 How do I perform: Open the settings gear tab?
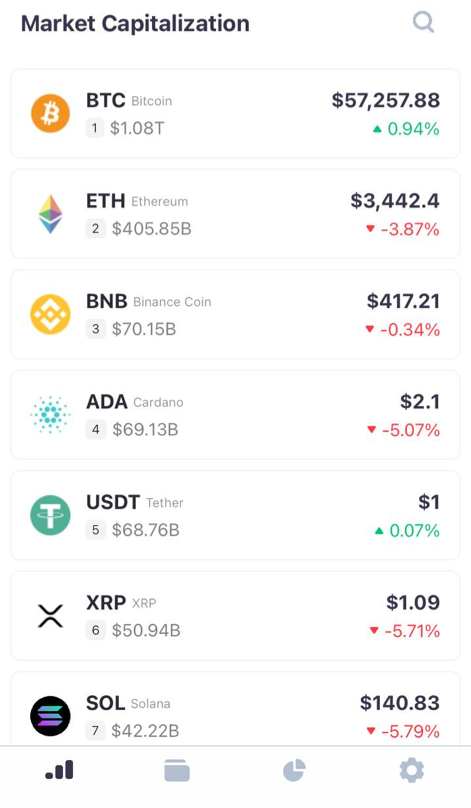(412, 771)
